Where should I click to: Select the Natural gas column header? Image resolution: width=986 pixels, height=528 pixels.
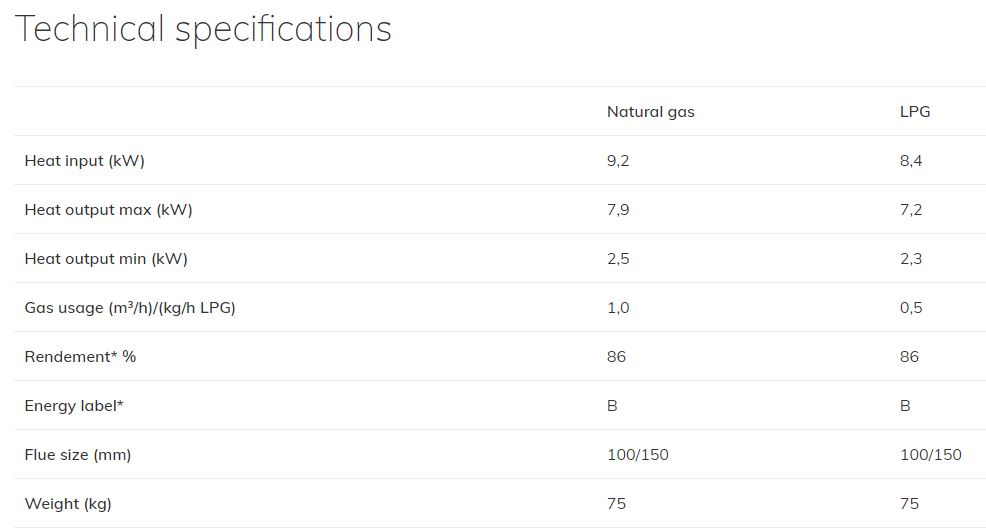point(650,112)
